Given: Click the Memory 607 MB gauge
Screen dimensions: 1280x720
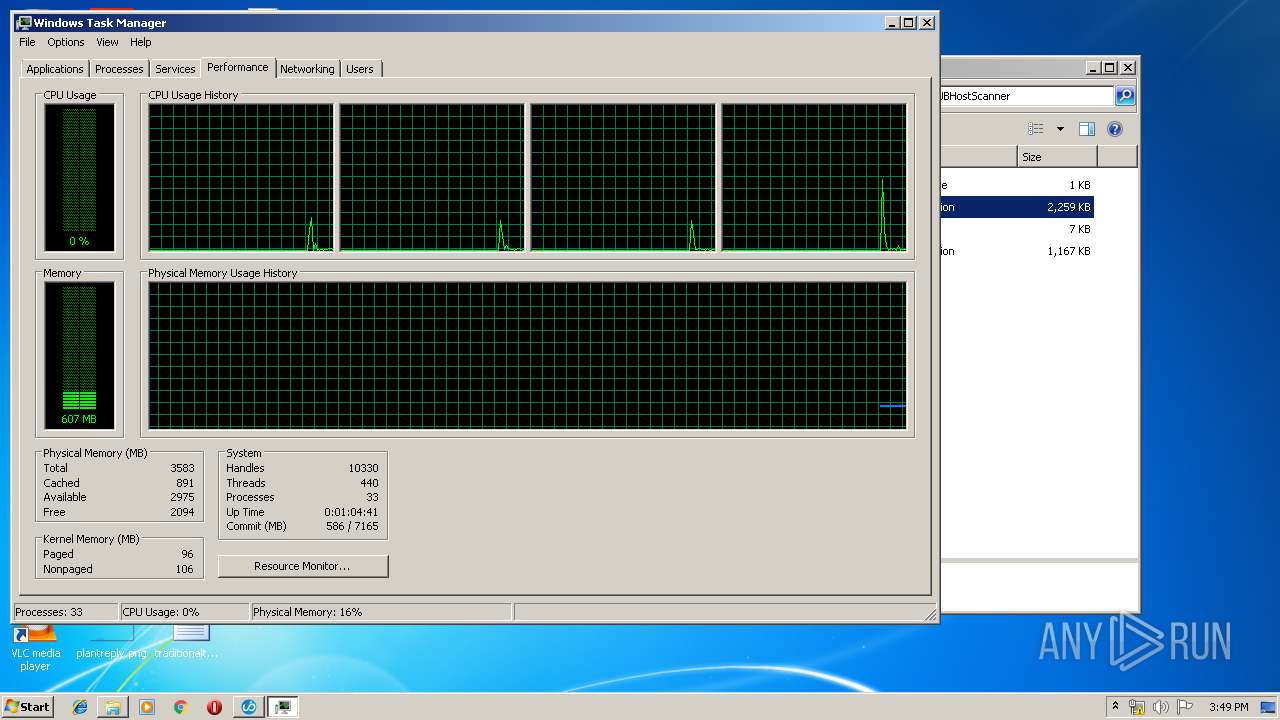Looking at the screenshot, I should (79, 355).
